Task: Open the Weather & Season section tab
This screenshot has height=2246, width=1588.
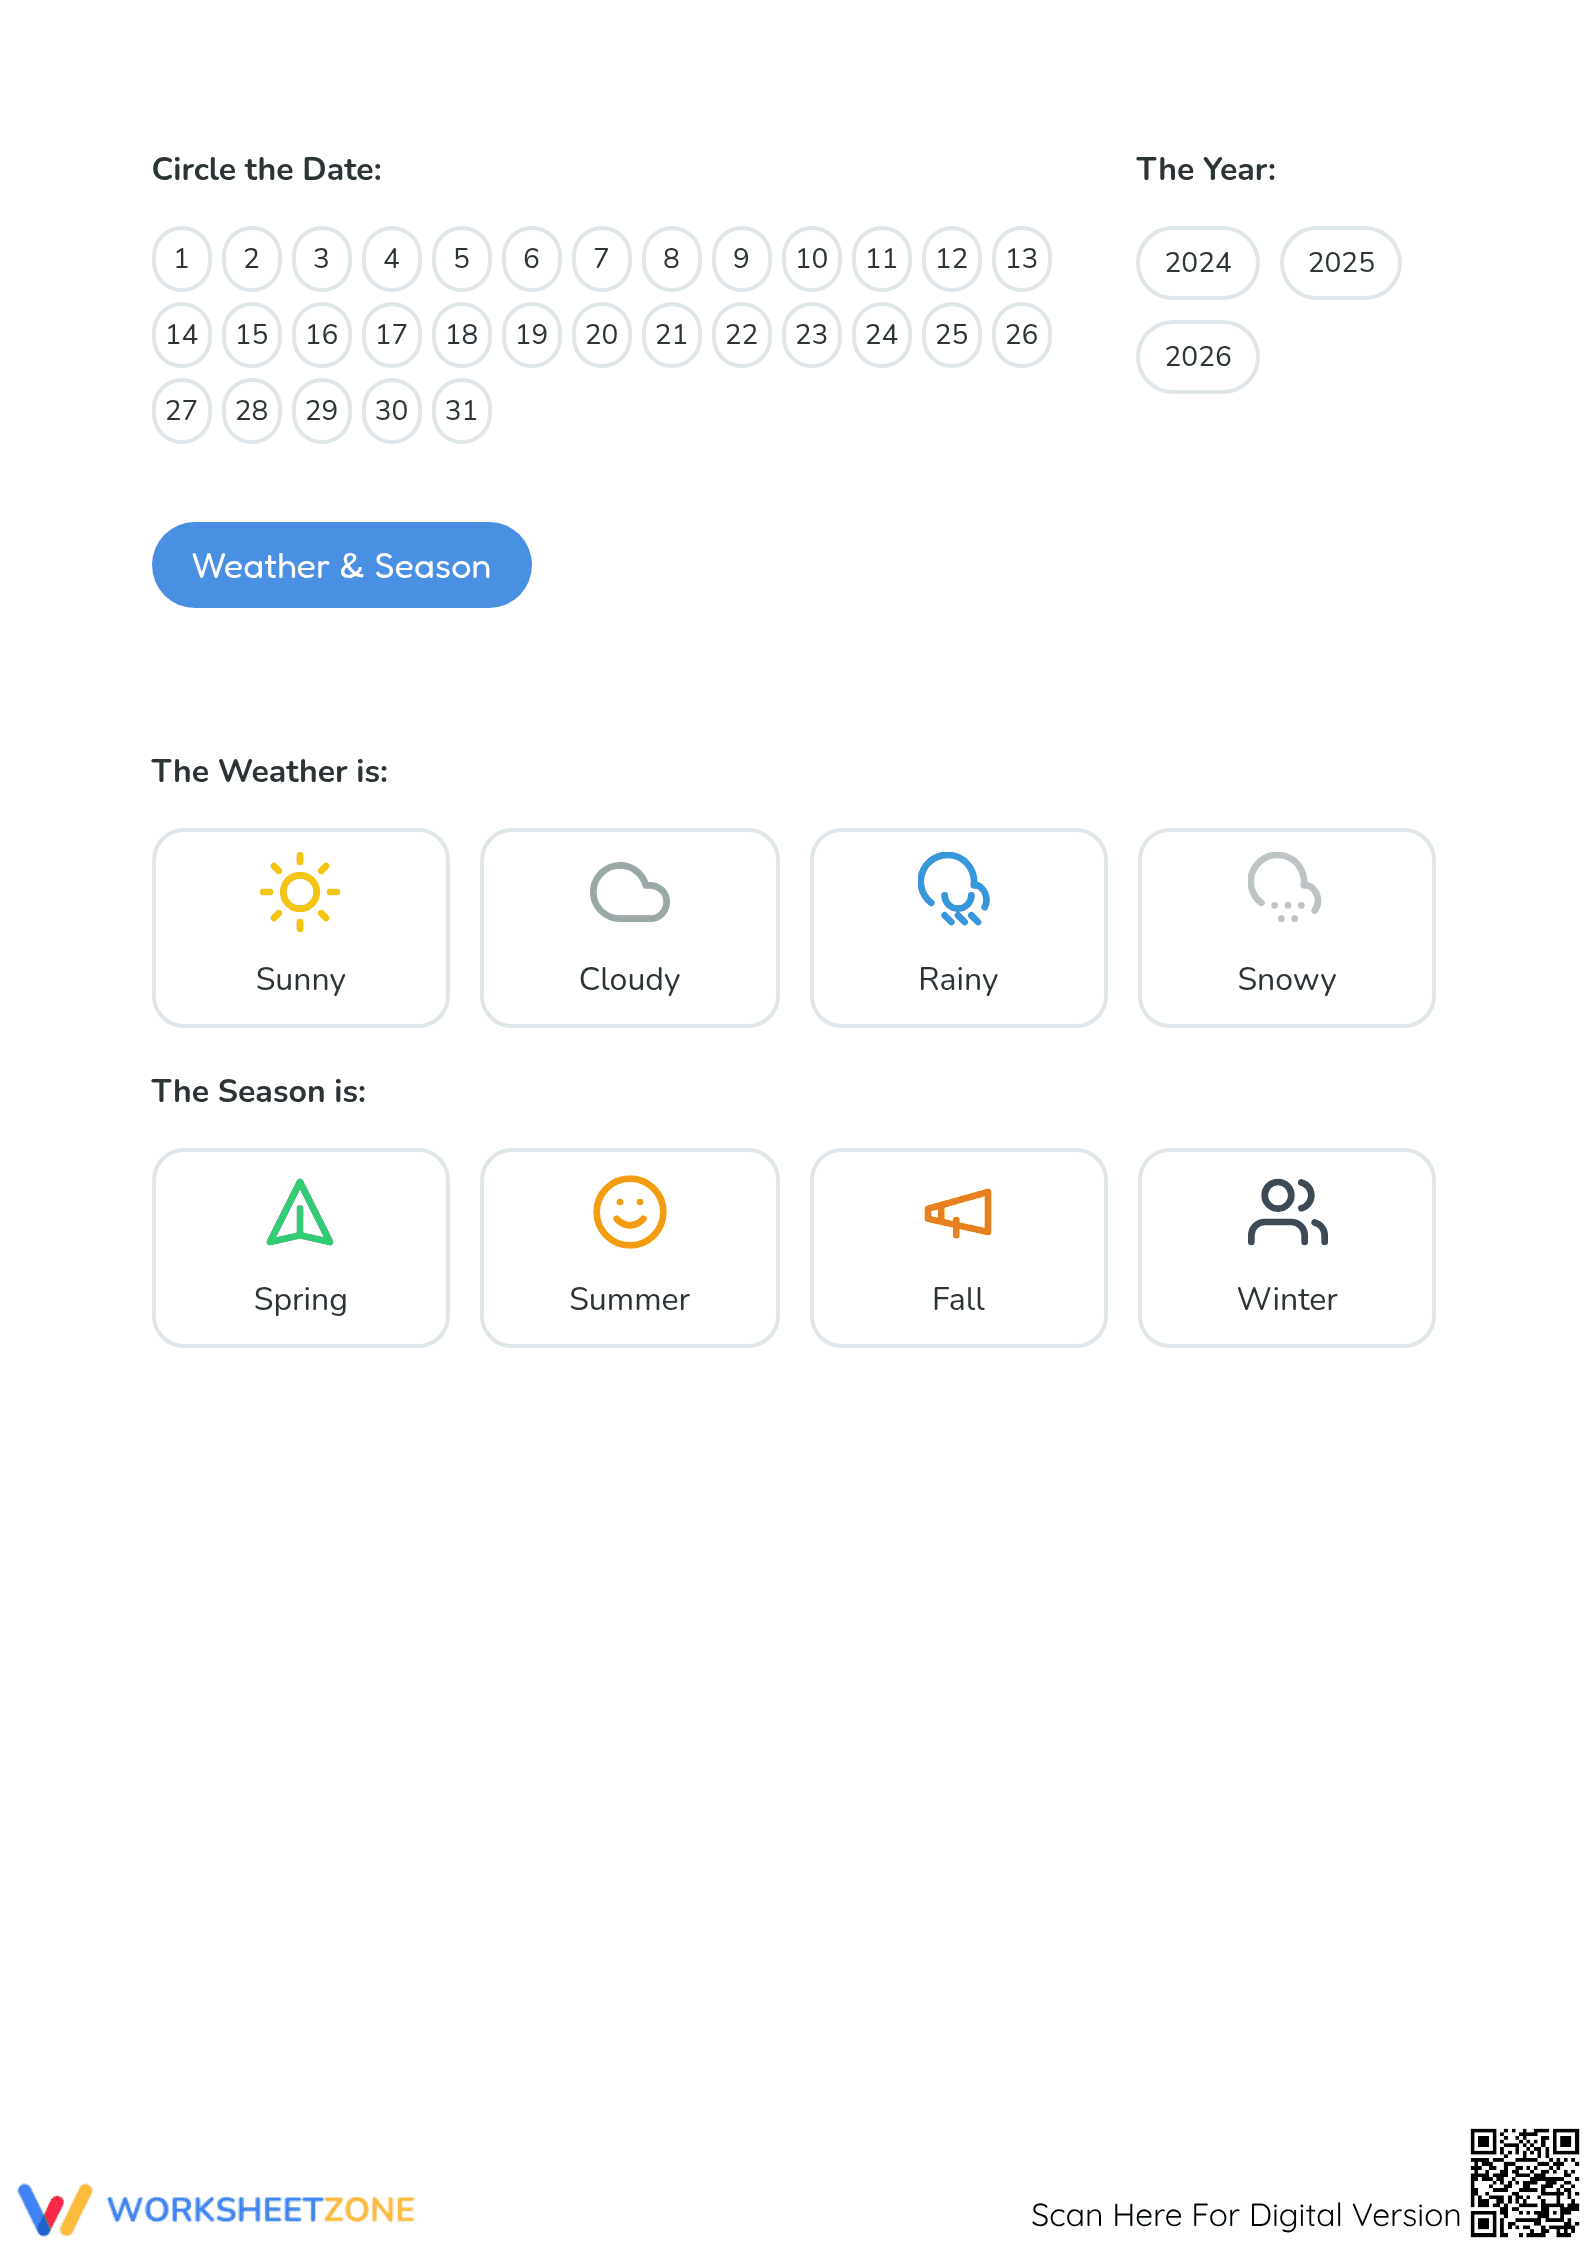Action: [342, 565]
